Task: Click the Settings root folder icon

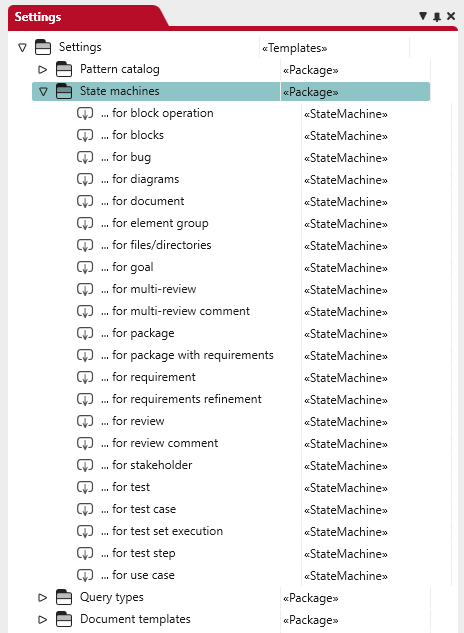Action: tap(43, 47)
